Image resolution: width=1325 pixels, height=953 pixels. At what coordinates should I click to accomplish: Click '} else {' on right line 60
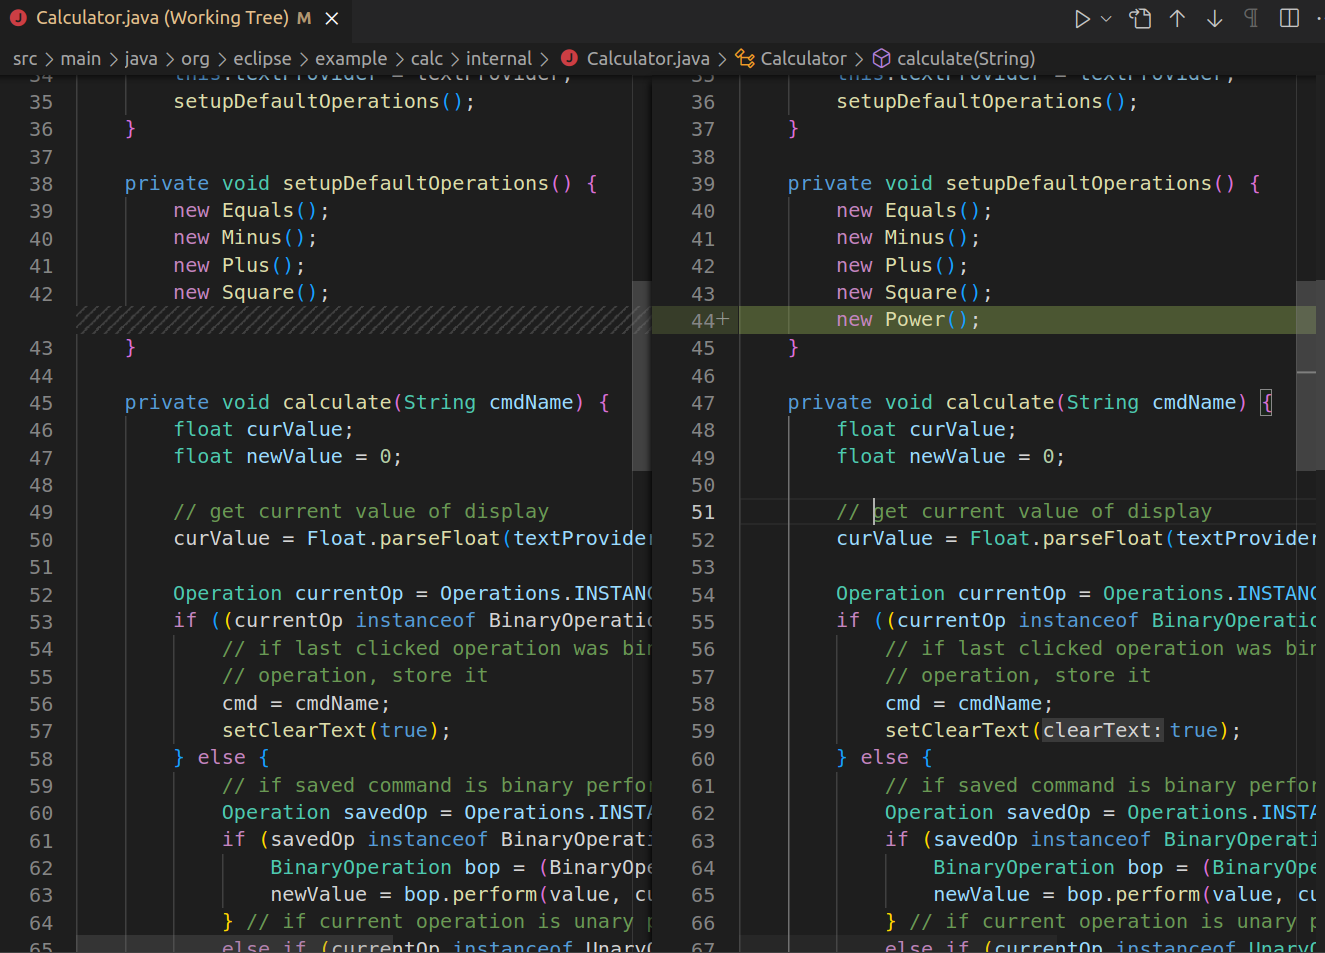(885, 757)
